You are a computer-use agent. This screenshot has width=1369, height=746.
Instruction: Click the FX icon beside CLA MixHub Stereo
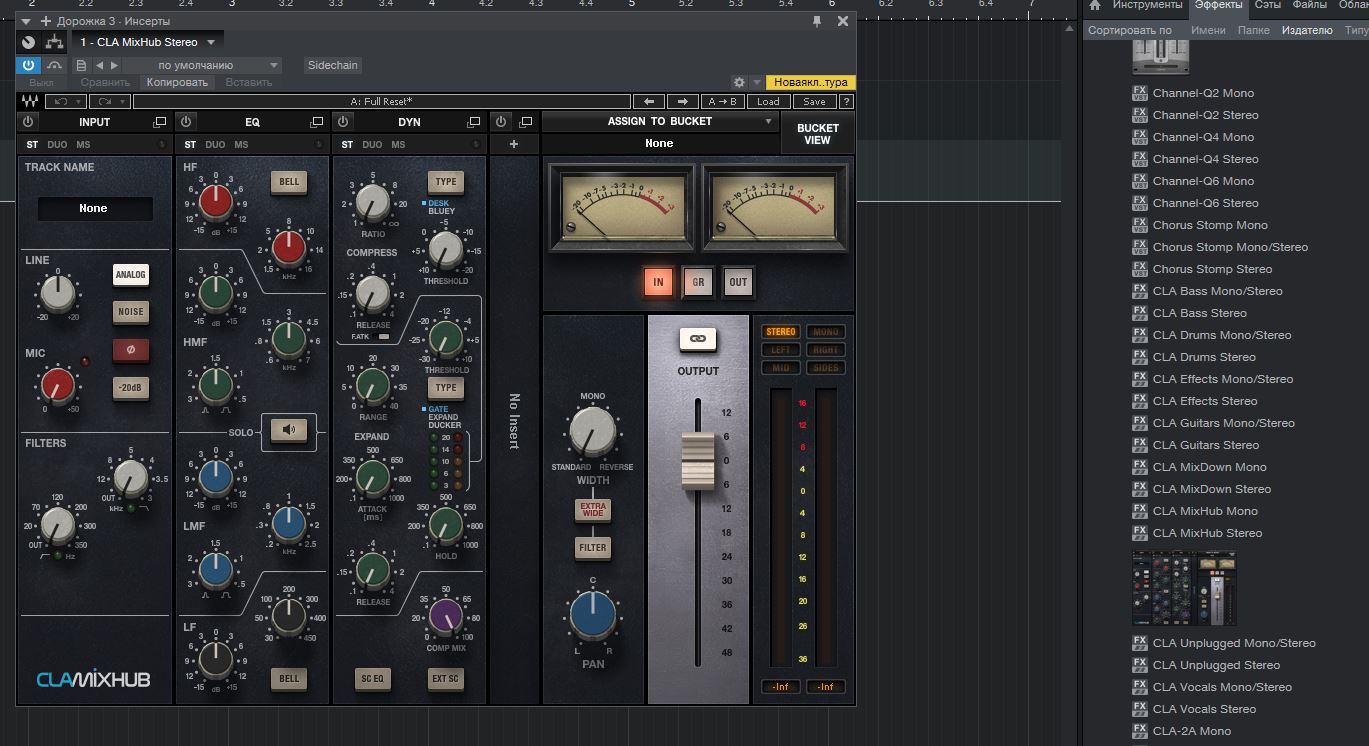pyautogui.click(x=1140, y=533)
